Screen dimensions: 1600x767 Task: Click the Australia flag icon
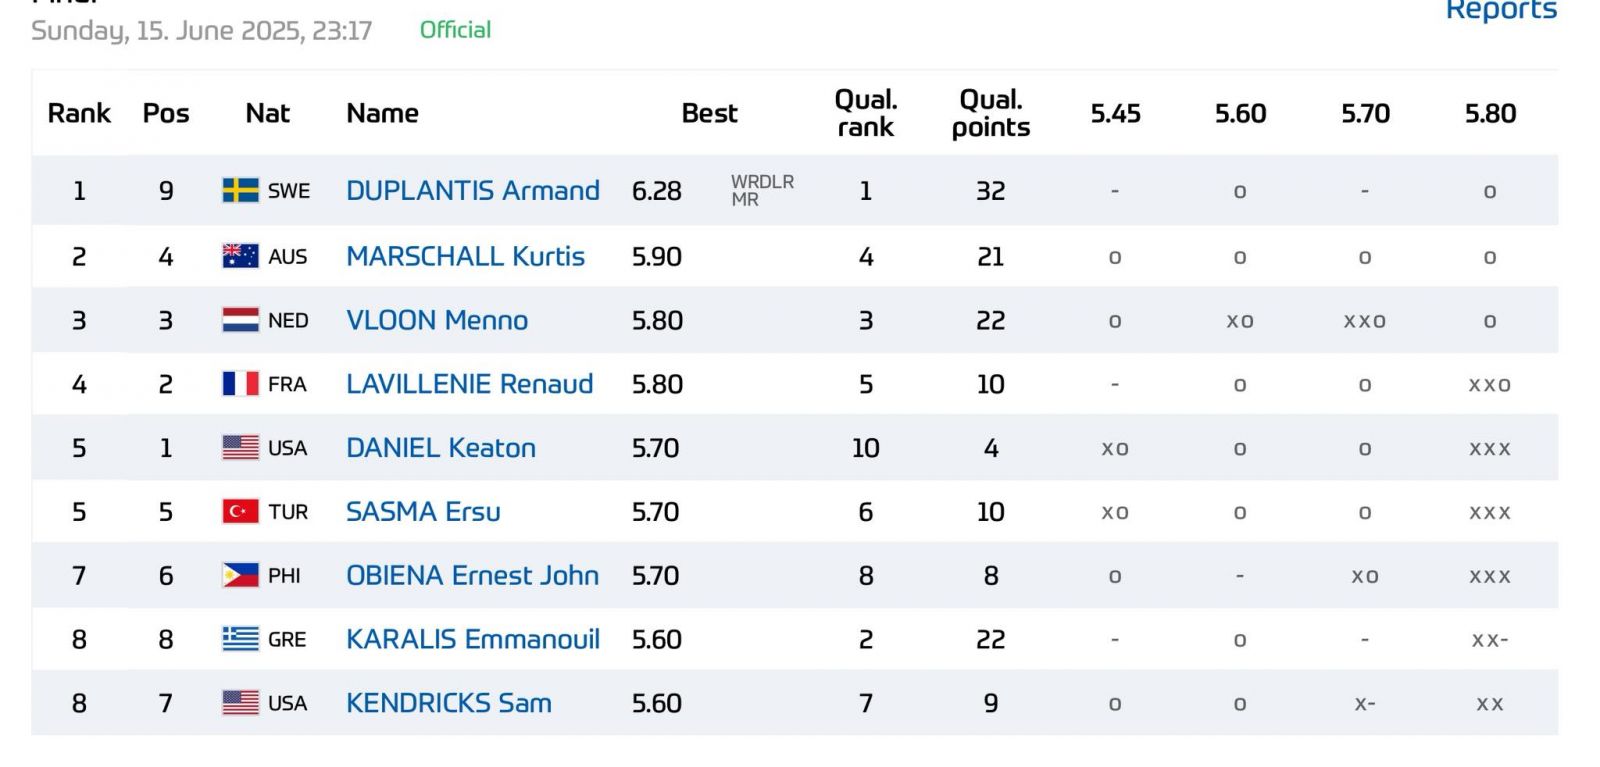pos(240,256)
